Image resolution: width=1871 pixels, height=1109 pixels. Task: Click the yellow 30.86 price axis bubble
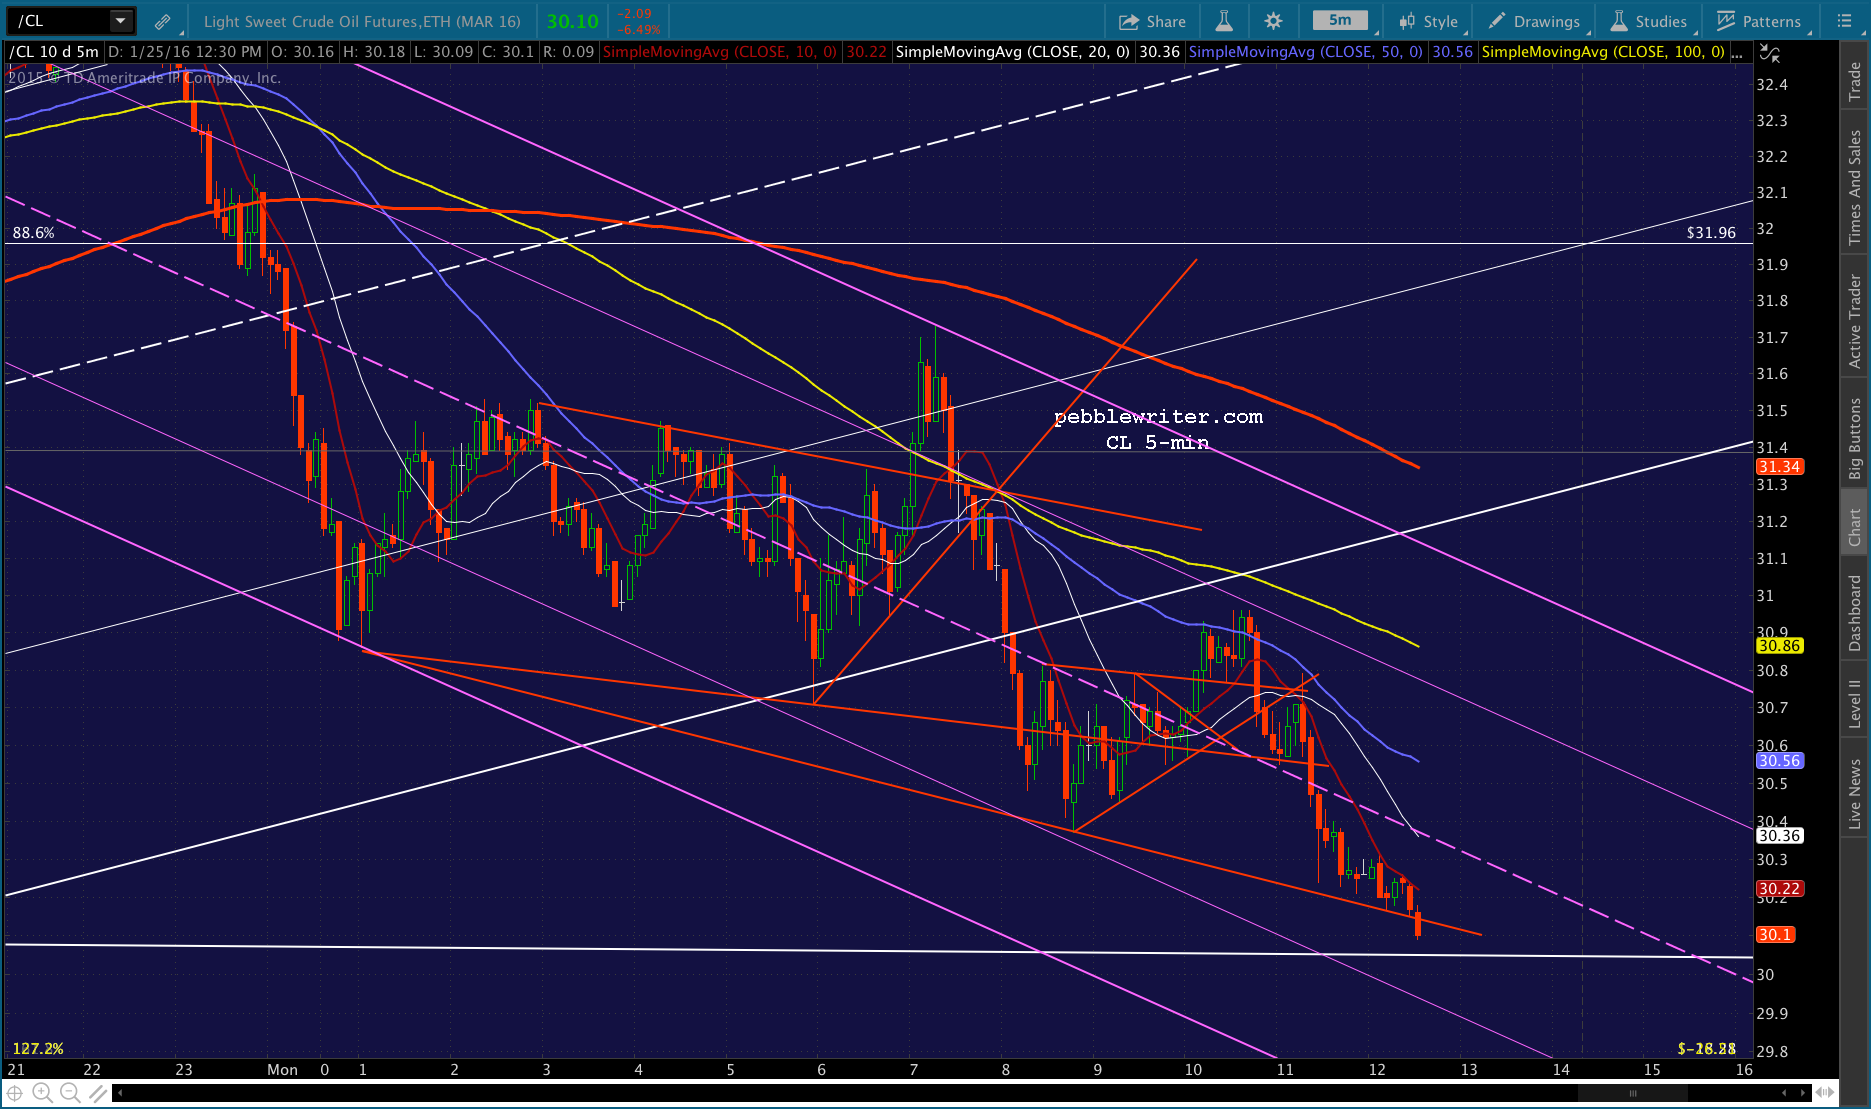click(1780, 646)
